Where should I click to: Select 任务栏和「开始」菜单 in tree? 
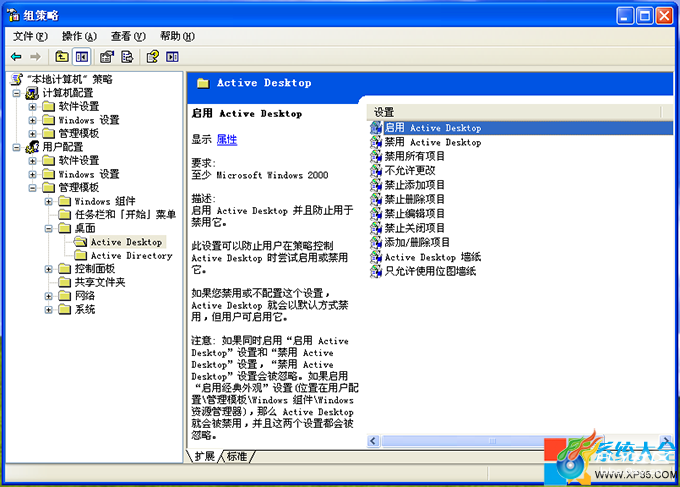(x=125, y=214)
